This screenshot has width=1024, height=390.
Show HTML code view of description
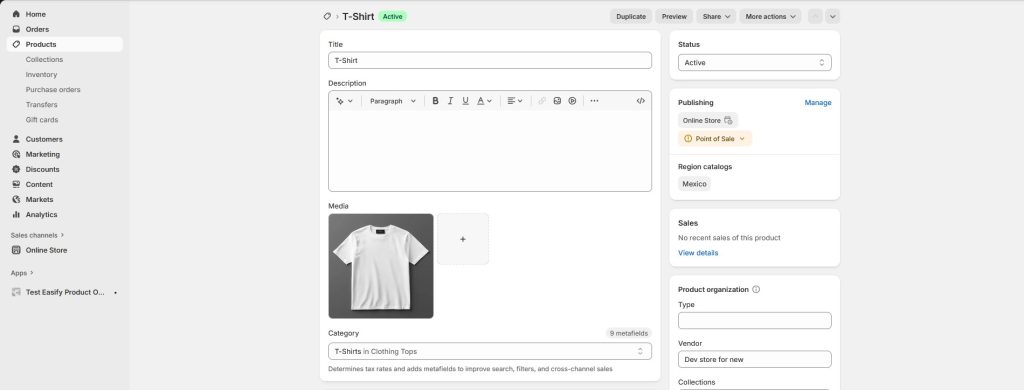641,101
